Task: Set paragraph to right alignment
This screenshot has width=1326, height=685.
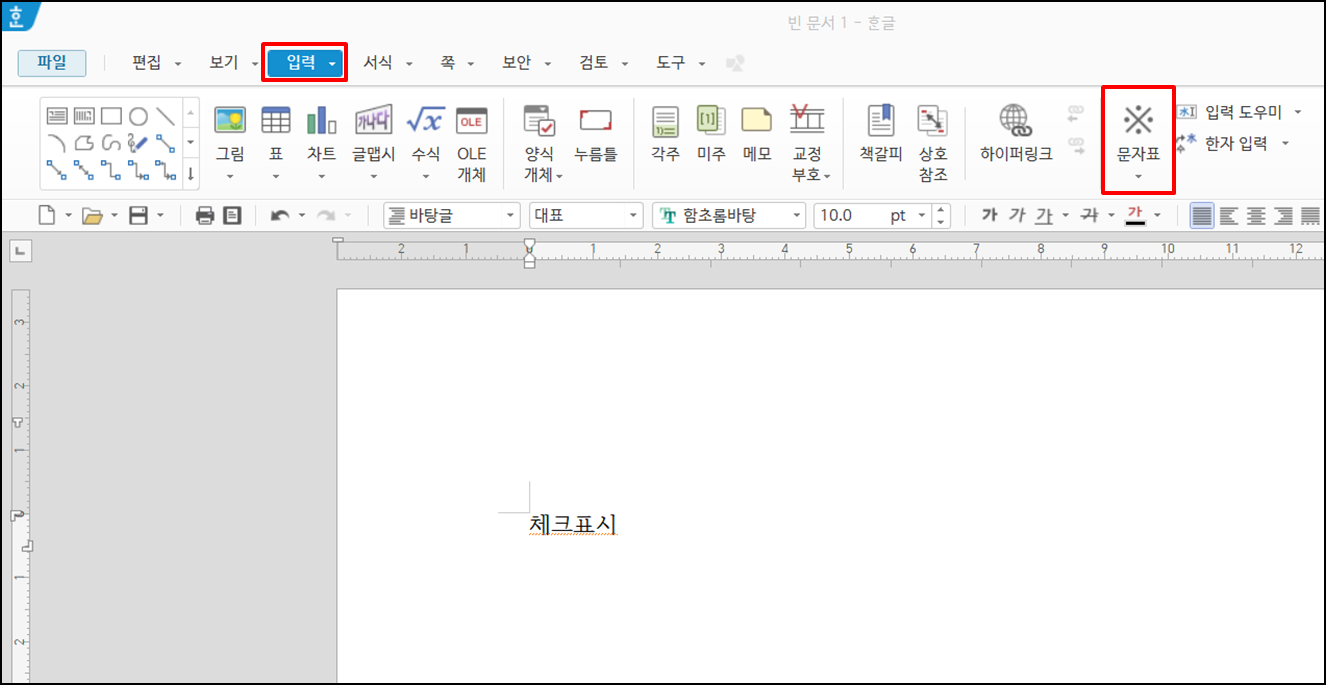Action: tap(1283, 215)
